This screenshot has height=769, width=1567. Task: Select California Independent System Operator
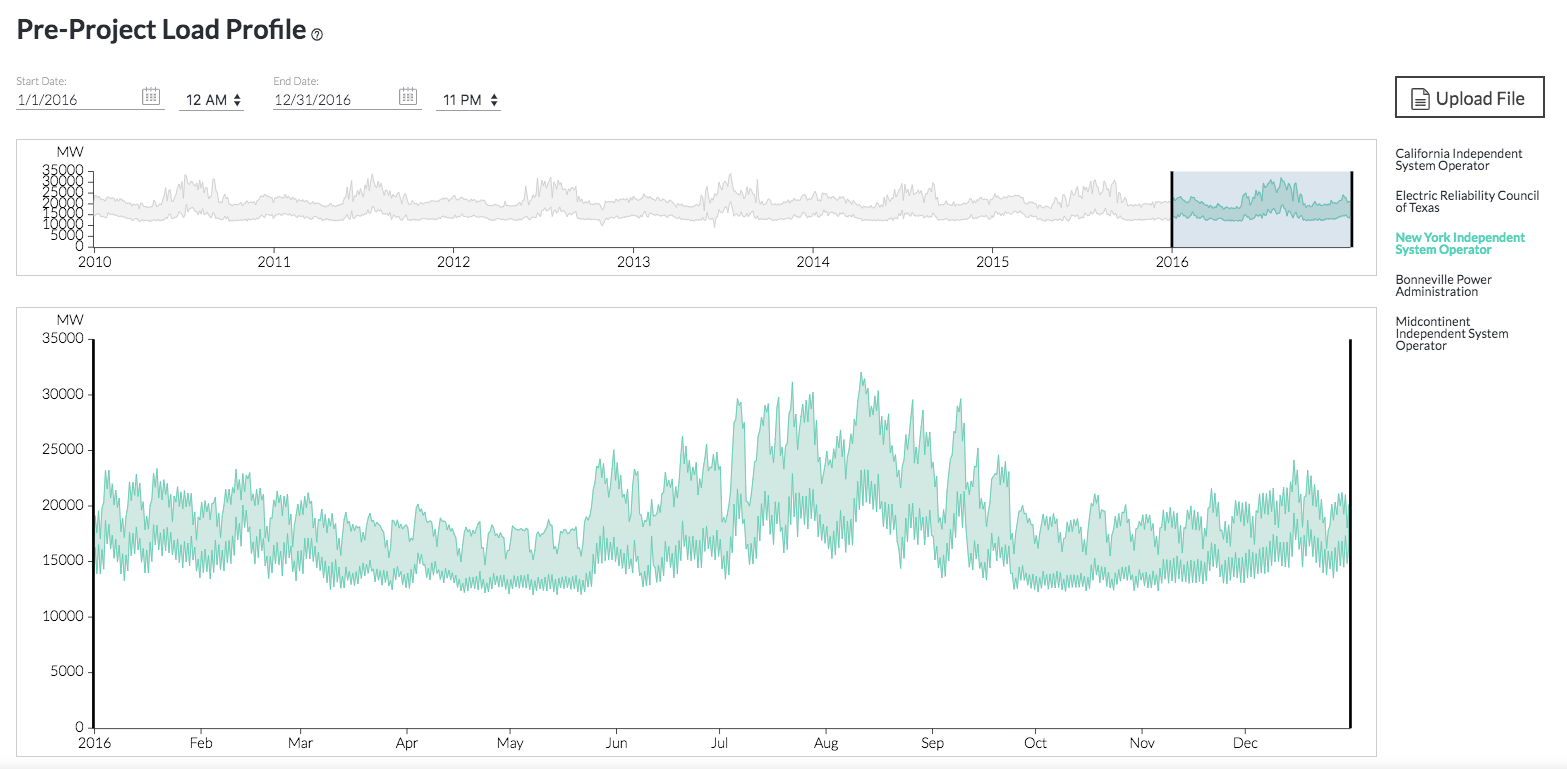pyautogui.click(x=1459, y=159)
